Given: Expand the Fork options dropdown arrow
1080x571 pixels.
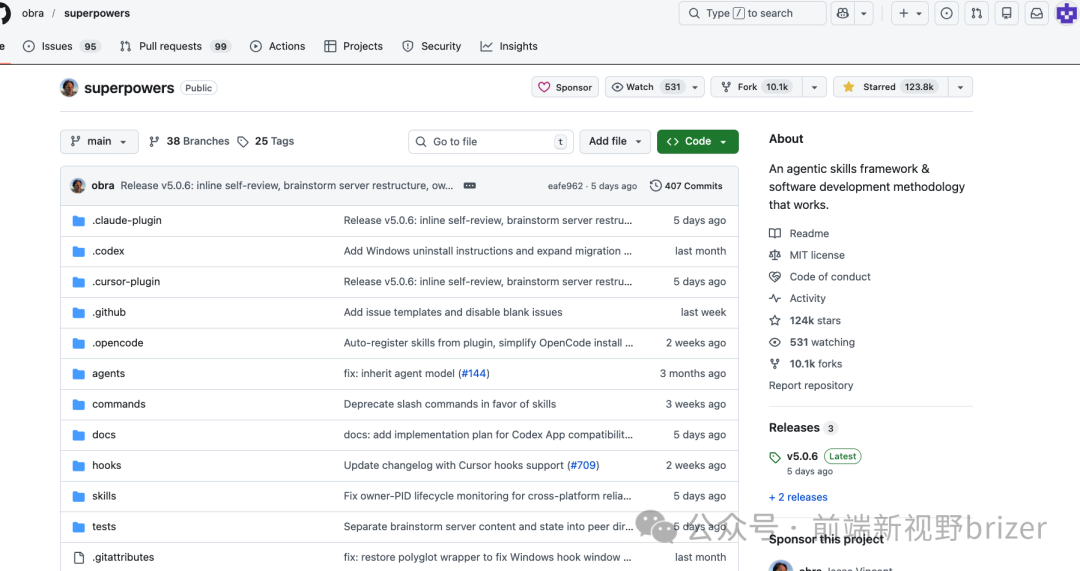Looking at the screenshot, I should 814,87.
